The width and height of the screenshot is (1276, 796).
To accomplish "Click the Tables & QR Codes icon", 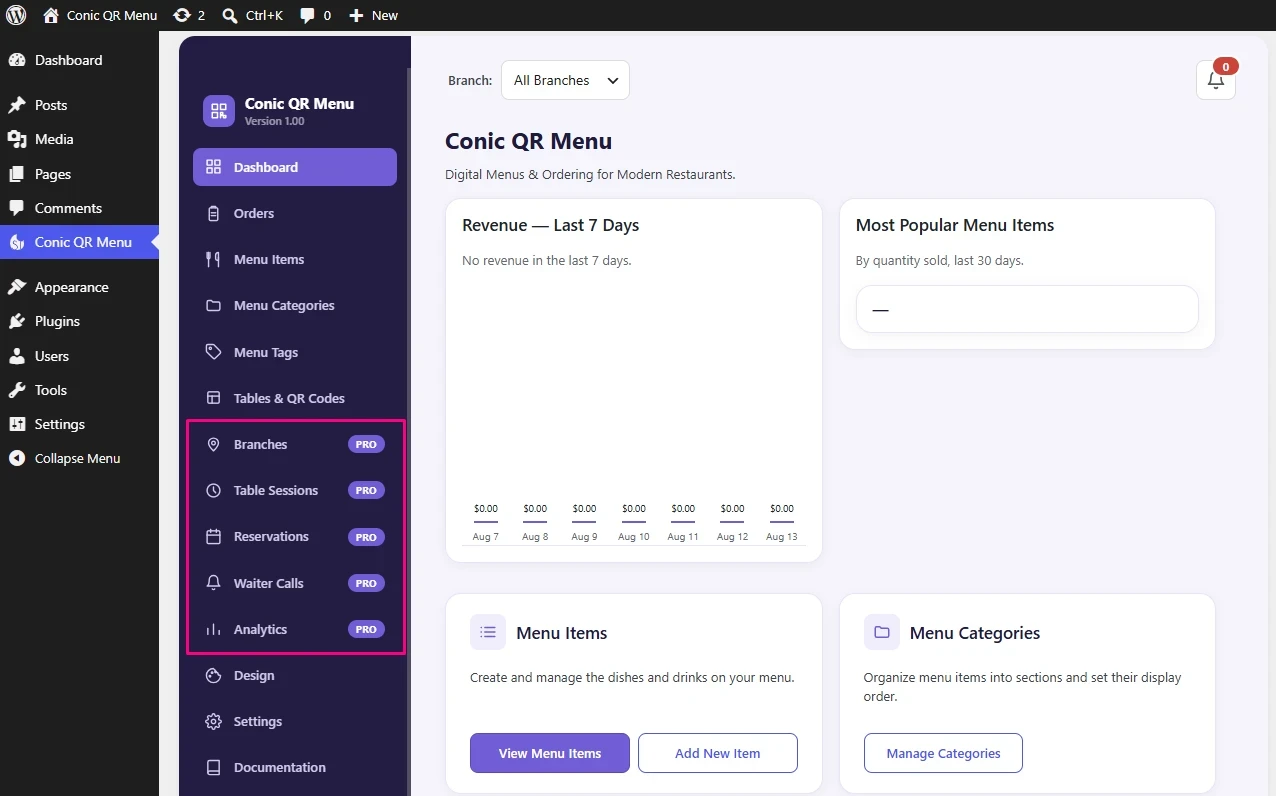I will click(213, 398).
